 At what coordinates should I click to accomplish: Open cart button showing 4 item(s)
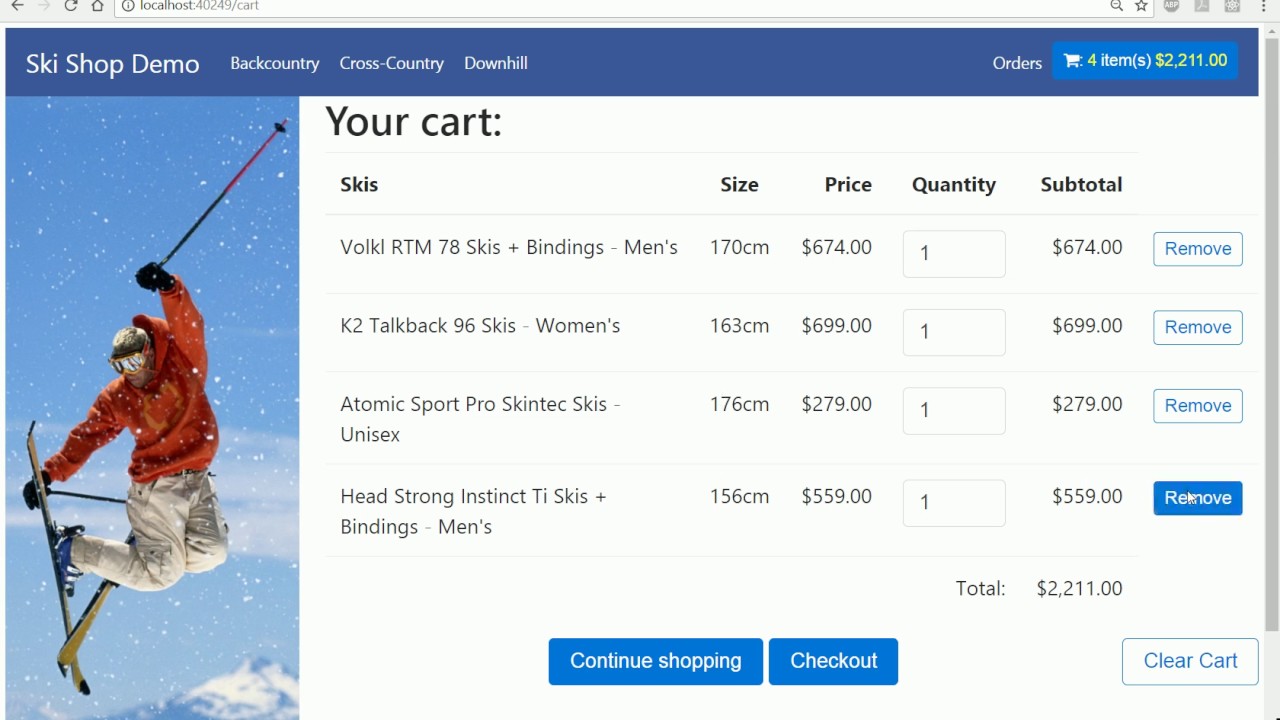(1145, 61)
